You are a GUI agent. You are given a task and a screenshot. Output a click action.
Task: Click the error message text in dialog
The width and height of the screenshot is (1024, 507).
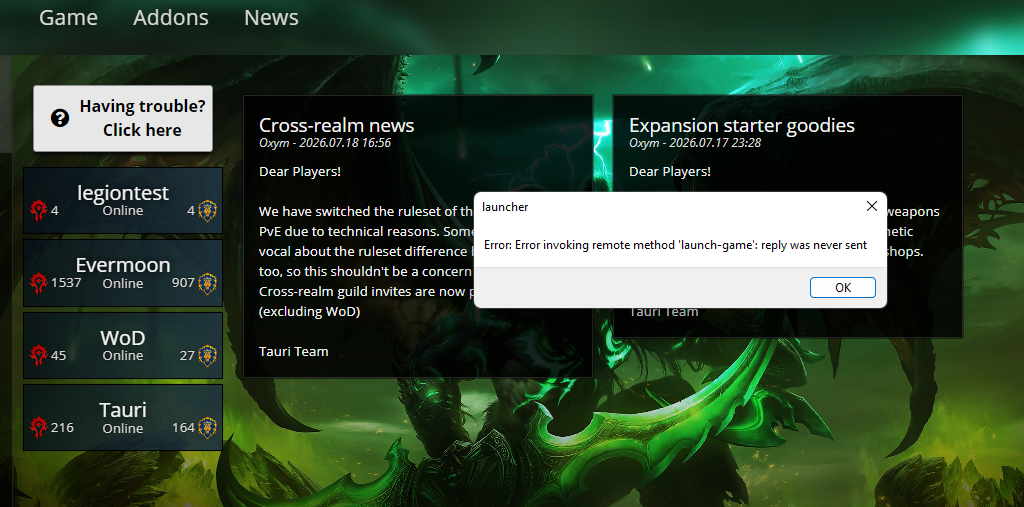675,246
